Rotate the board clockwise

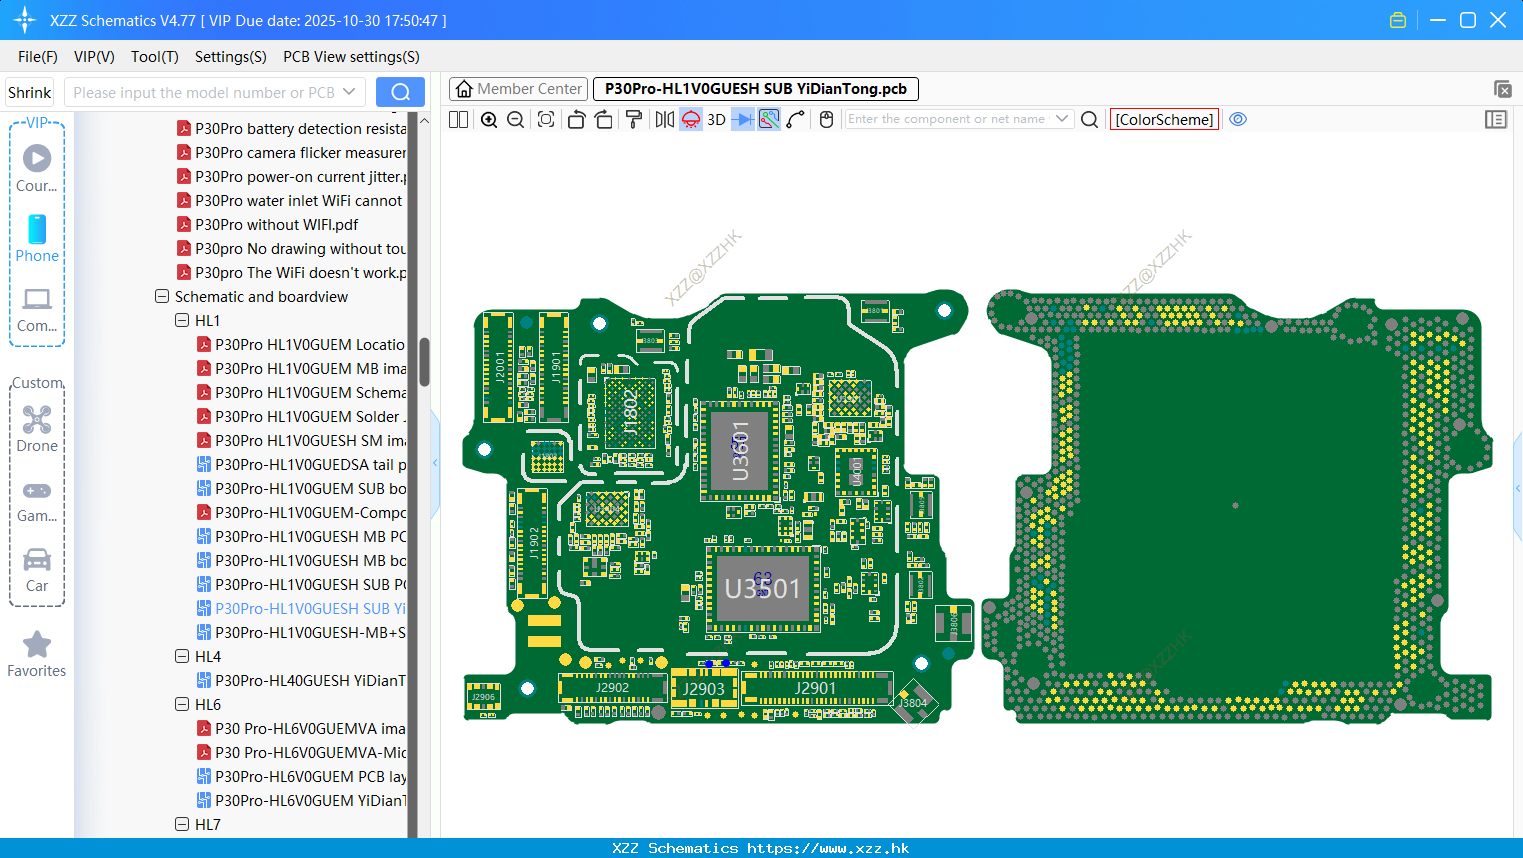603,119
